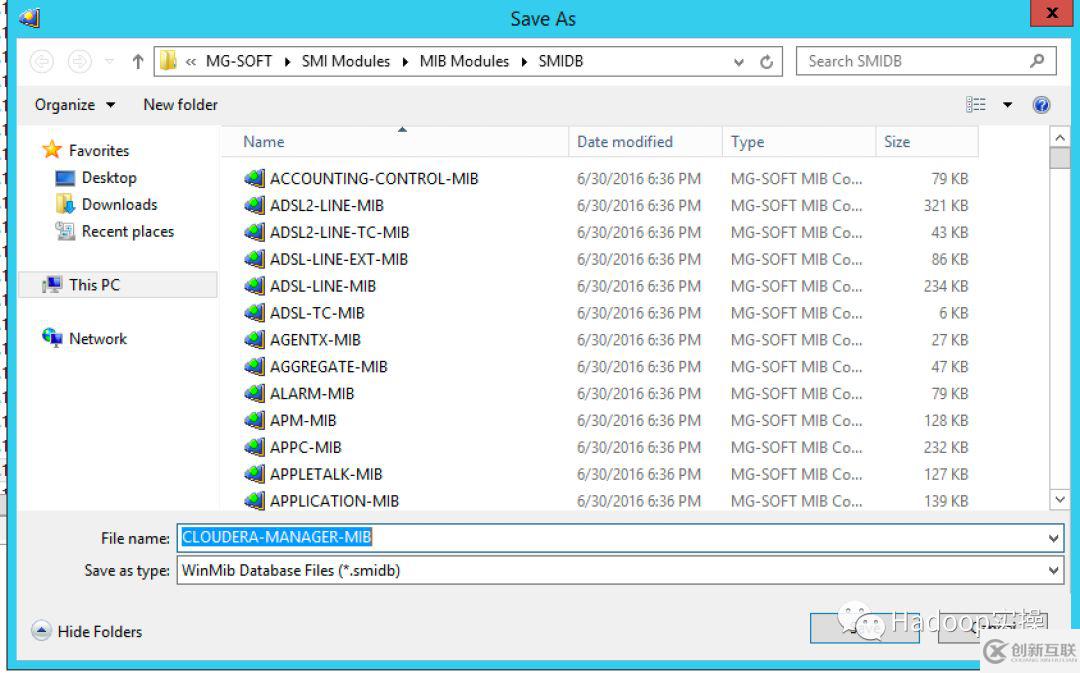Screen dimensions: 1080x673
Task: Select the APPLETALK-MIB file icon
Action: (x=254, y=474)
